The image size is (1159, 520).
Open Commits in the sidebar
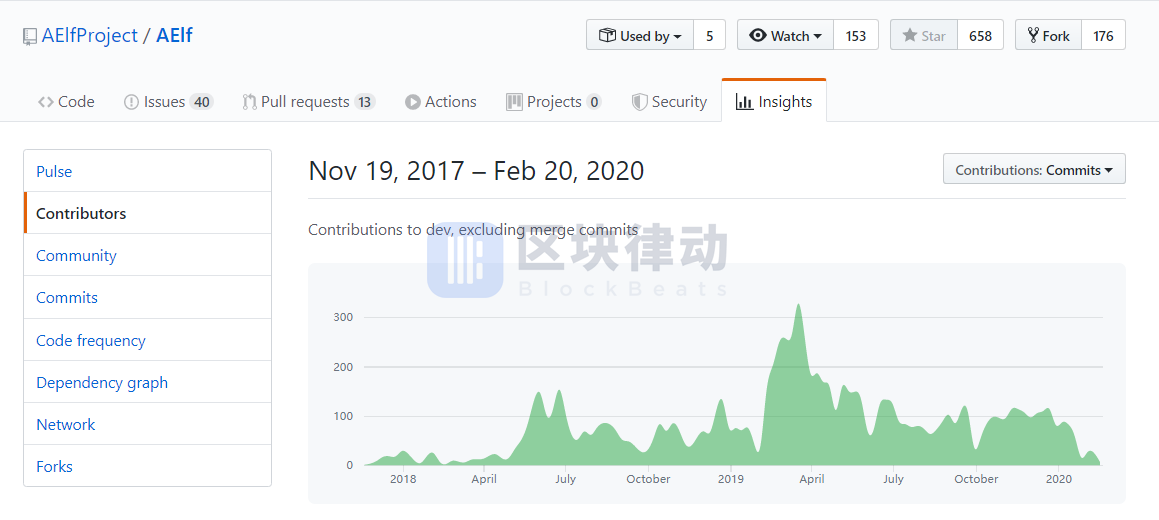pyautogui.click(x=148, y=298)
